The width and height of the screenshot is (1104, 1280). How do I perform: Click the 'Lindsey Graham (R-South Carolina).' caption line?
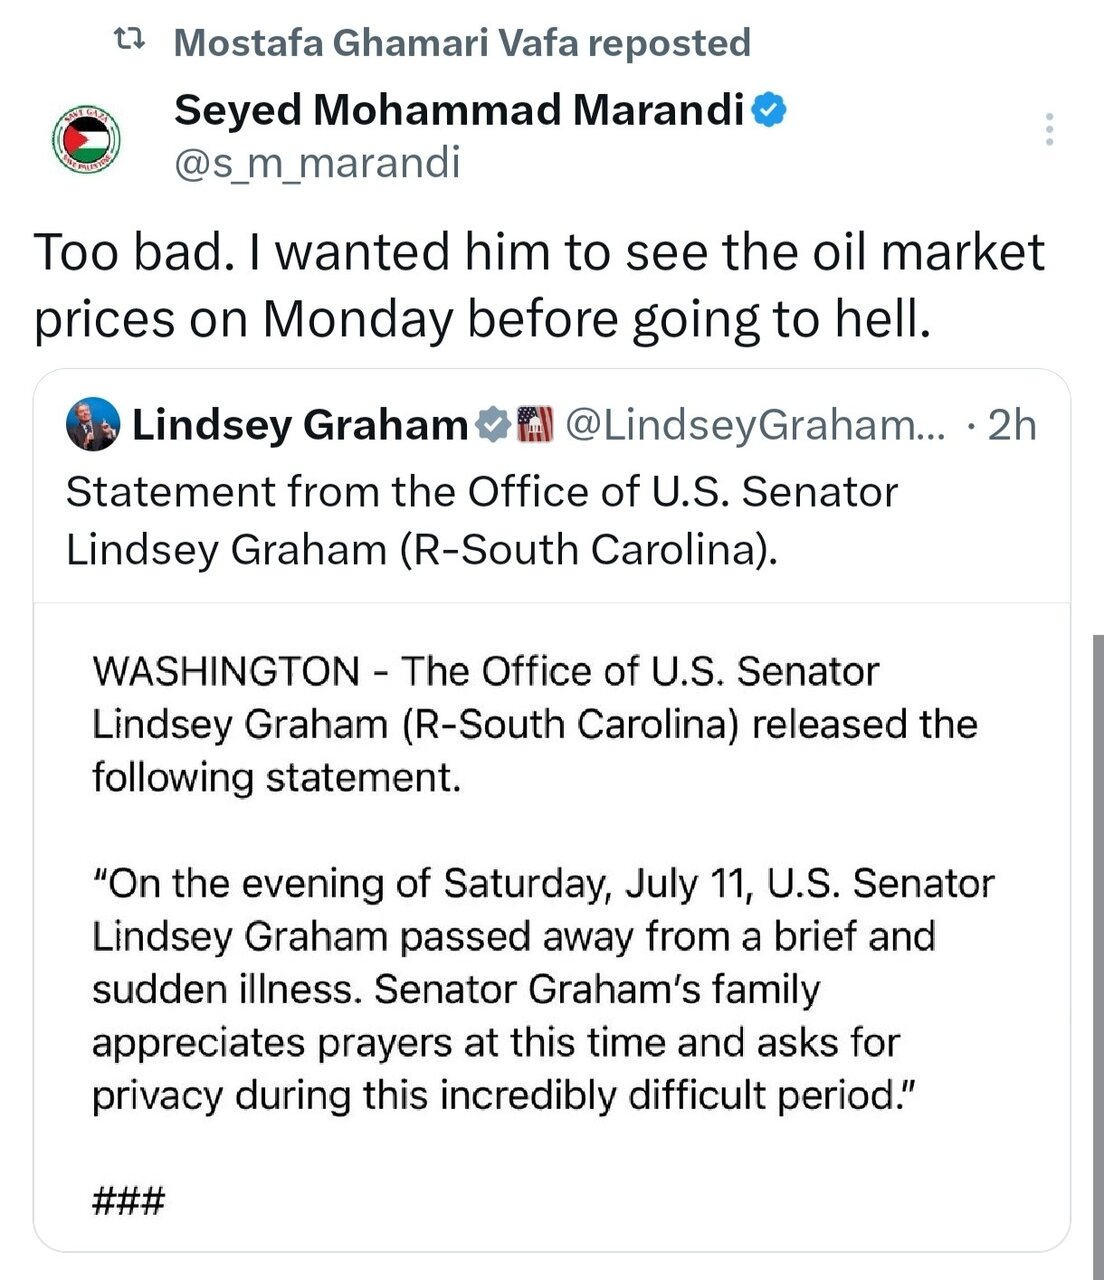tap(421, 550)
